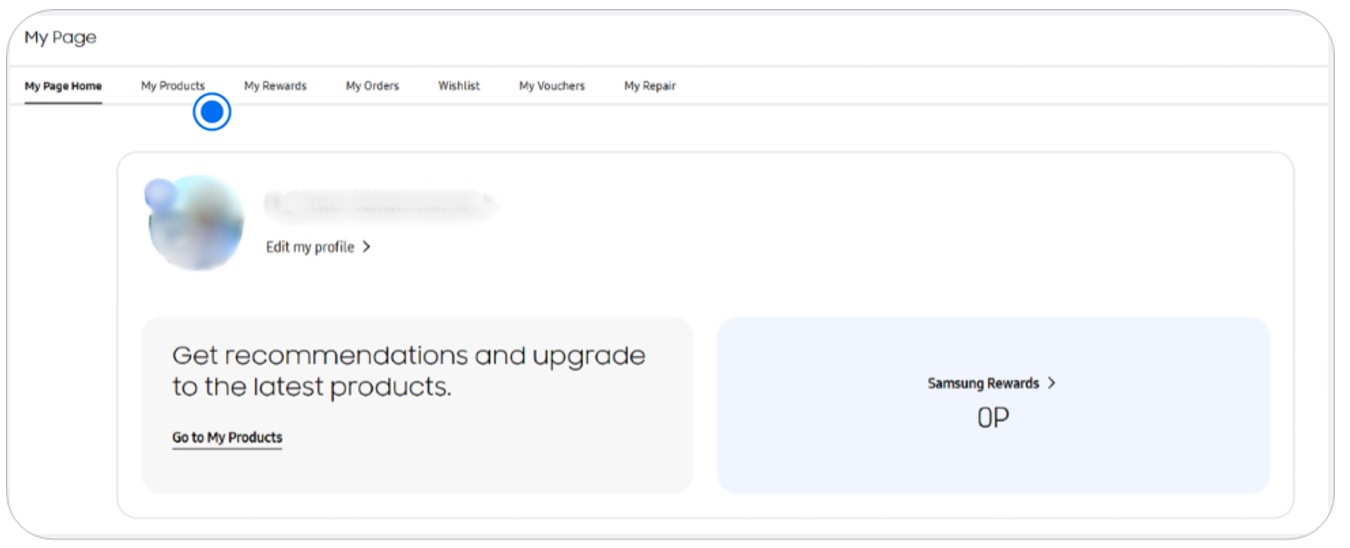Open the Samsung Rewards link

(x=983, y=383)
